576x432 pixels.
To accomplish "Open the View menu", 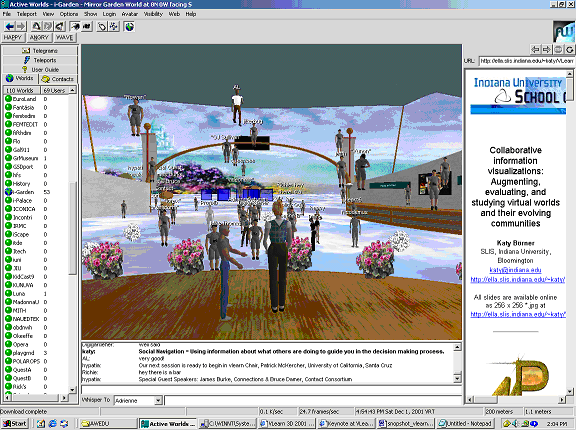I will click(x=48, y=14).
